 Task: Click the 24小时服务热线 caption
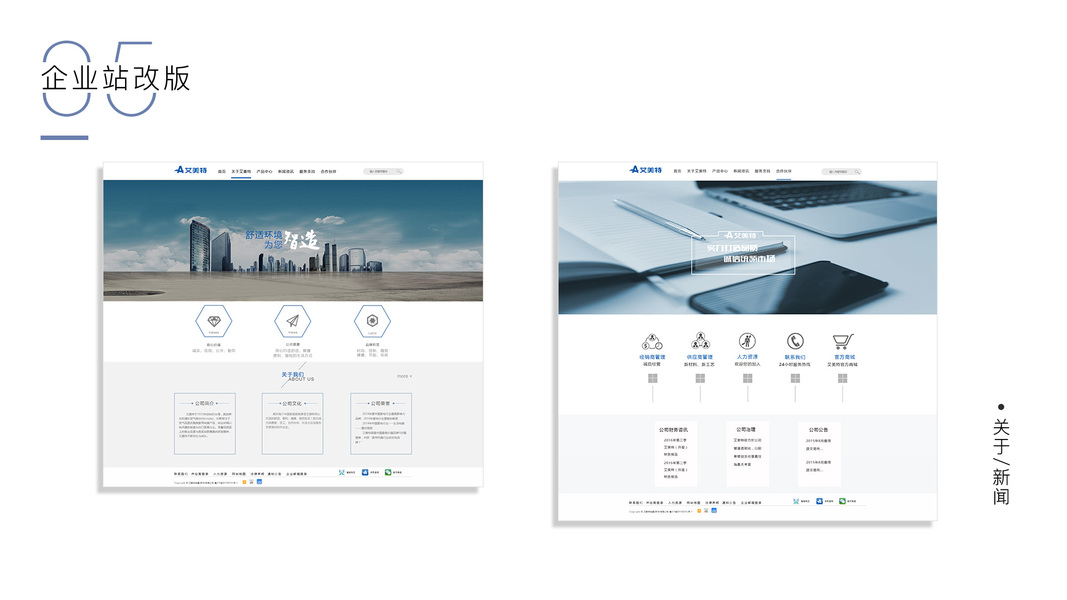pyautogui.click(x=795, y=365)
